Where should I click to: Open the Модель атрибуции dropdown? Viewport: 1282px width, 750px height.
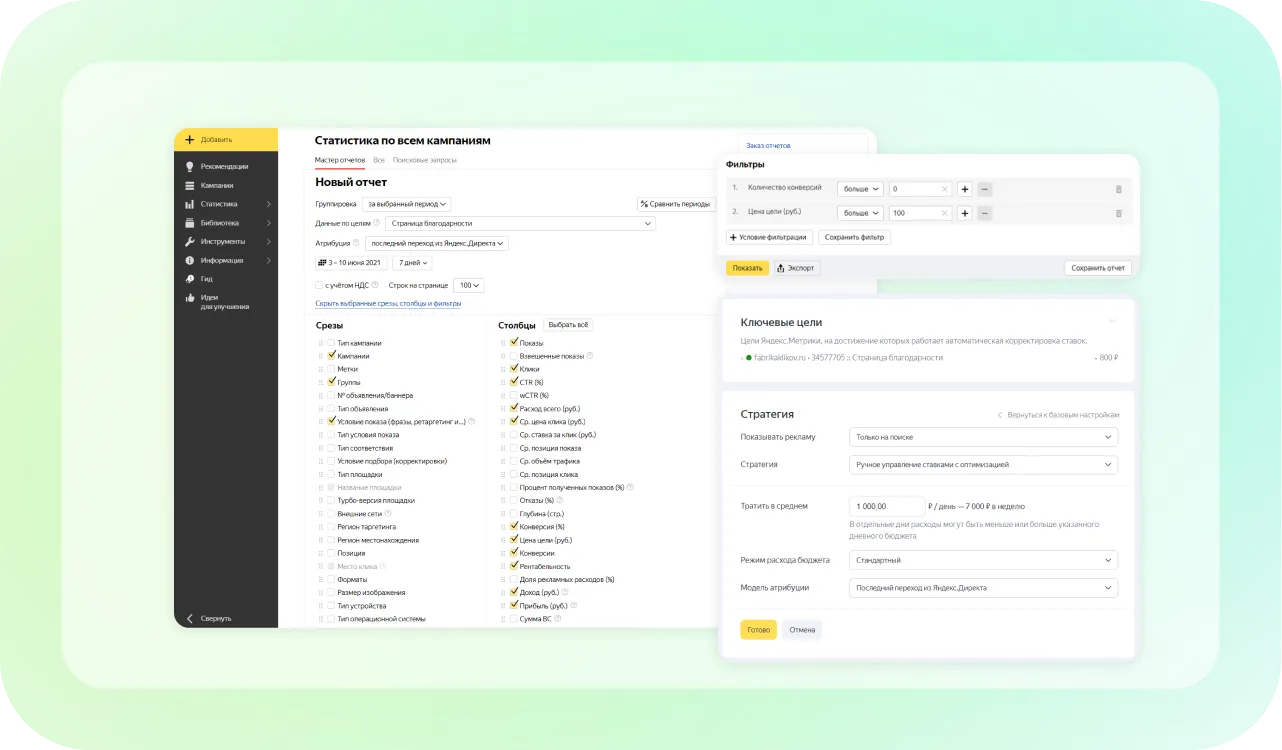coord(982,588)
